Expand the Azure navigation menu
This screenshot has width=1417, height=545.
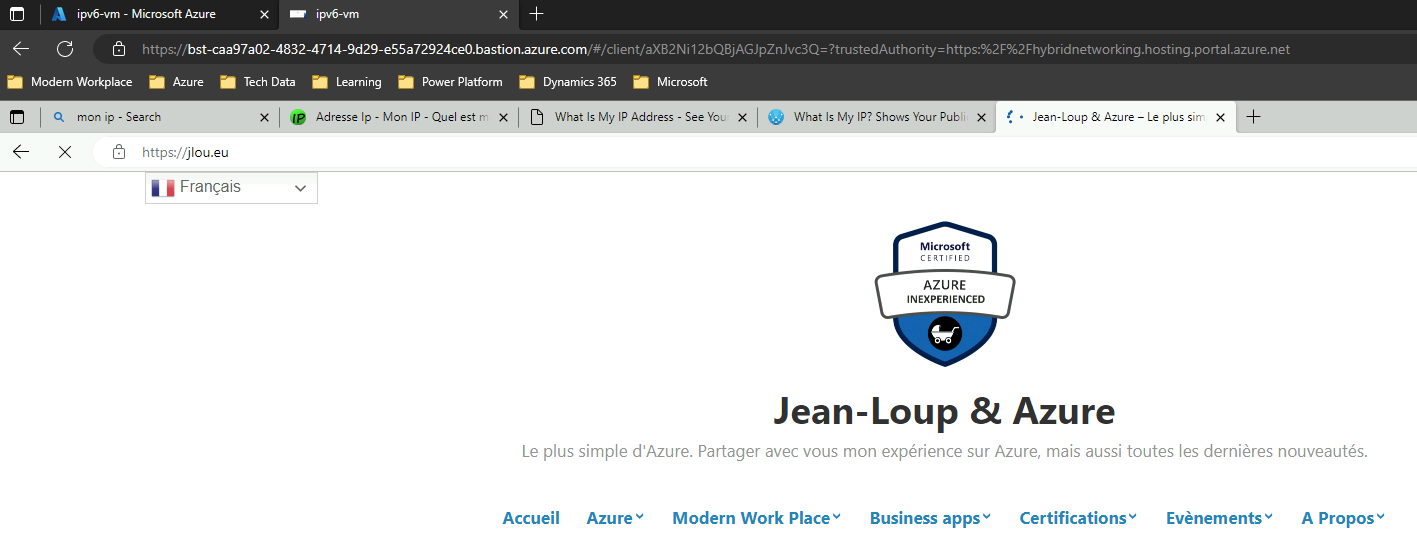615,518
